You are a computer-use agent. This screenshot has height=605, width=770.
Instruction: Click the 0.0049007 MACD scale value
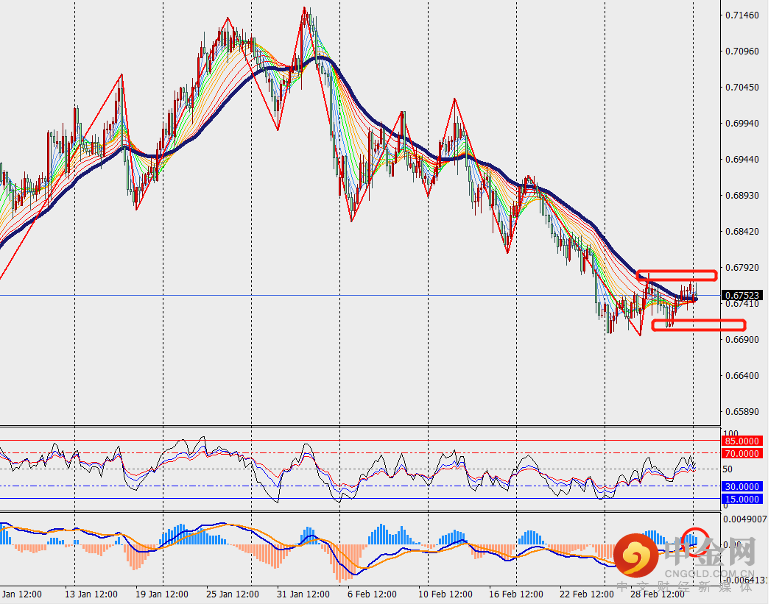pos(744,520)
